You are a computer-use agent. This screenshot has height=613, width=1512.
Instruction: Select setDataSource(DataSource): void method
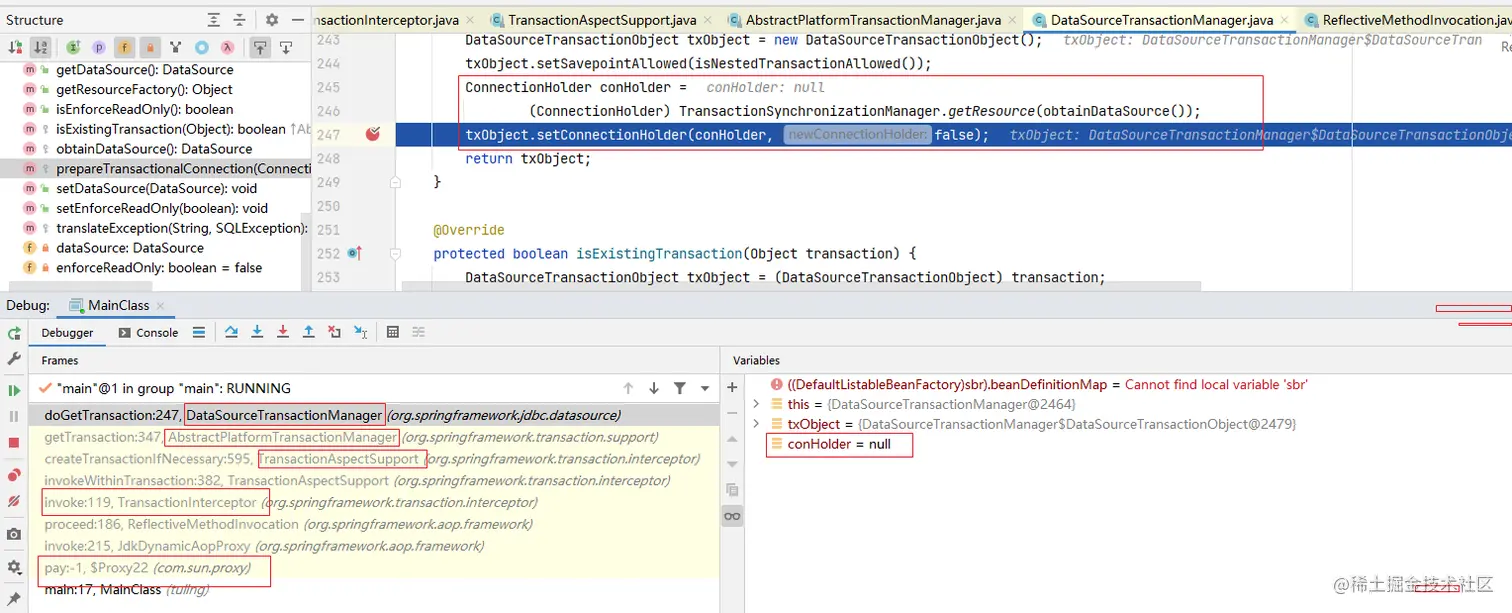(156, 189)
